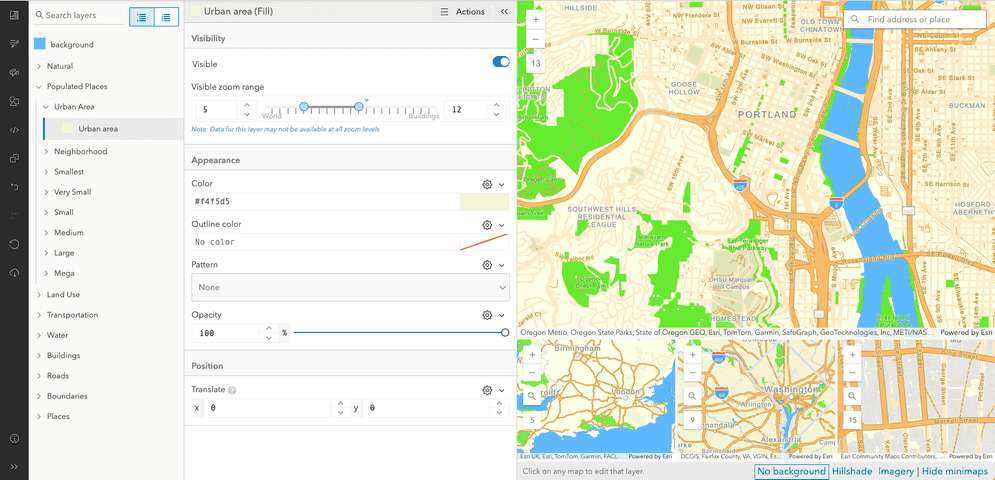995x480 pixels.
Task: Select the Water layer group
Action: (x=58, y=335)
